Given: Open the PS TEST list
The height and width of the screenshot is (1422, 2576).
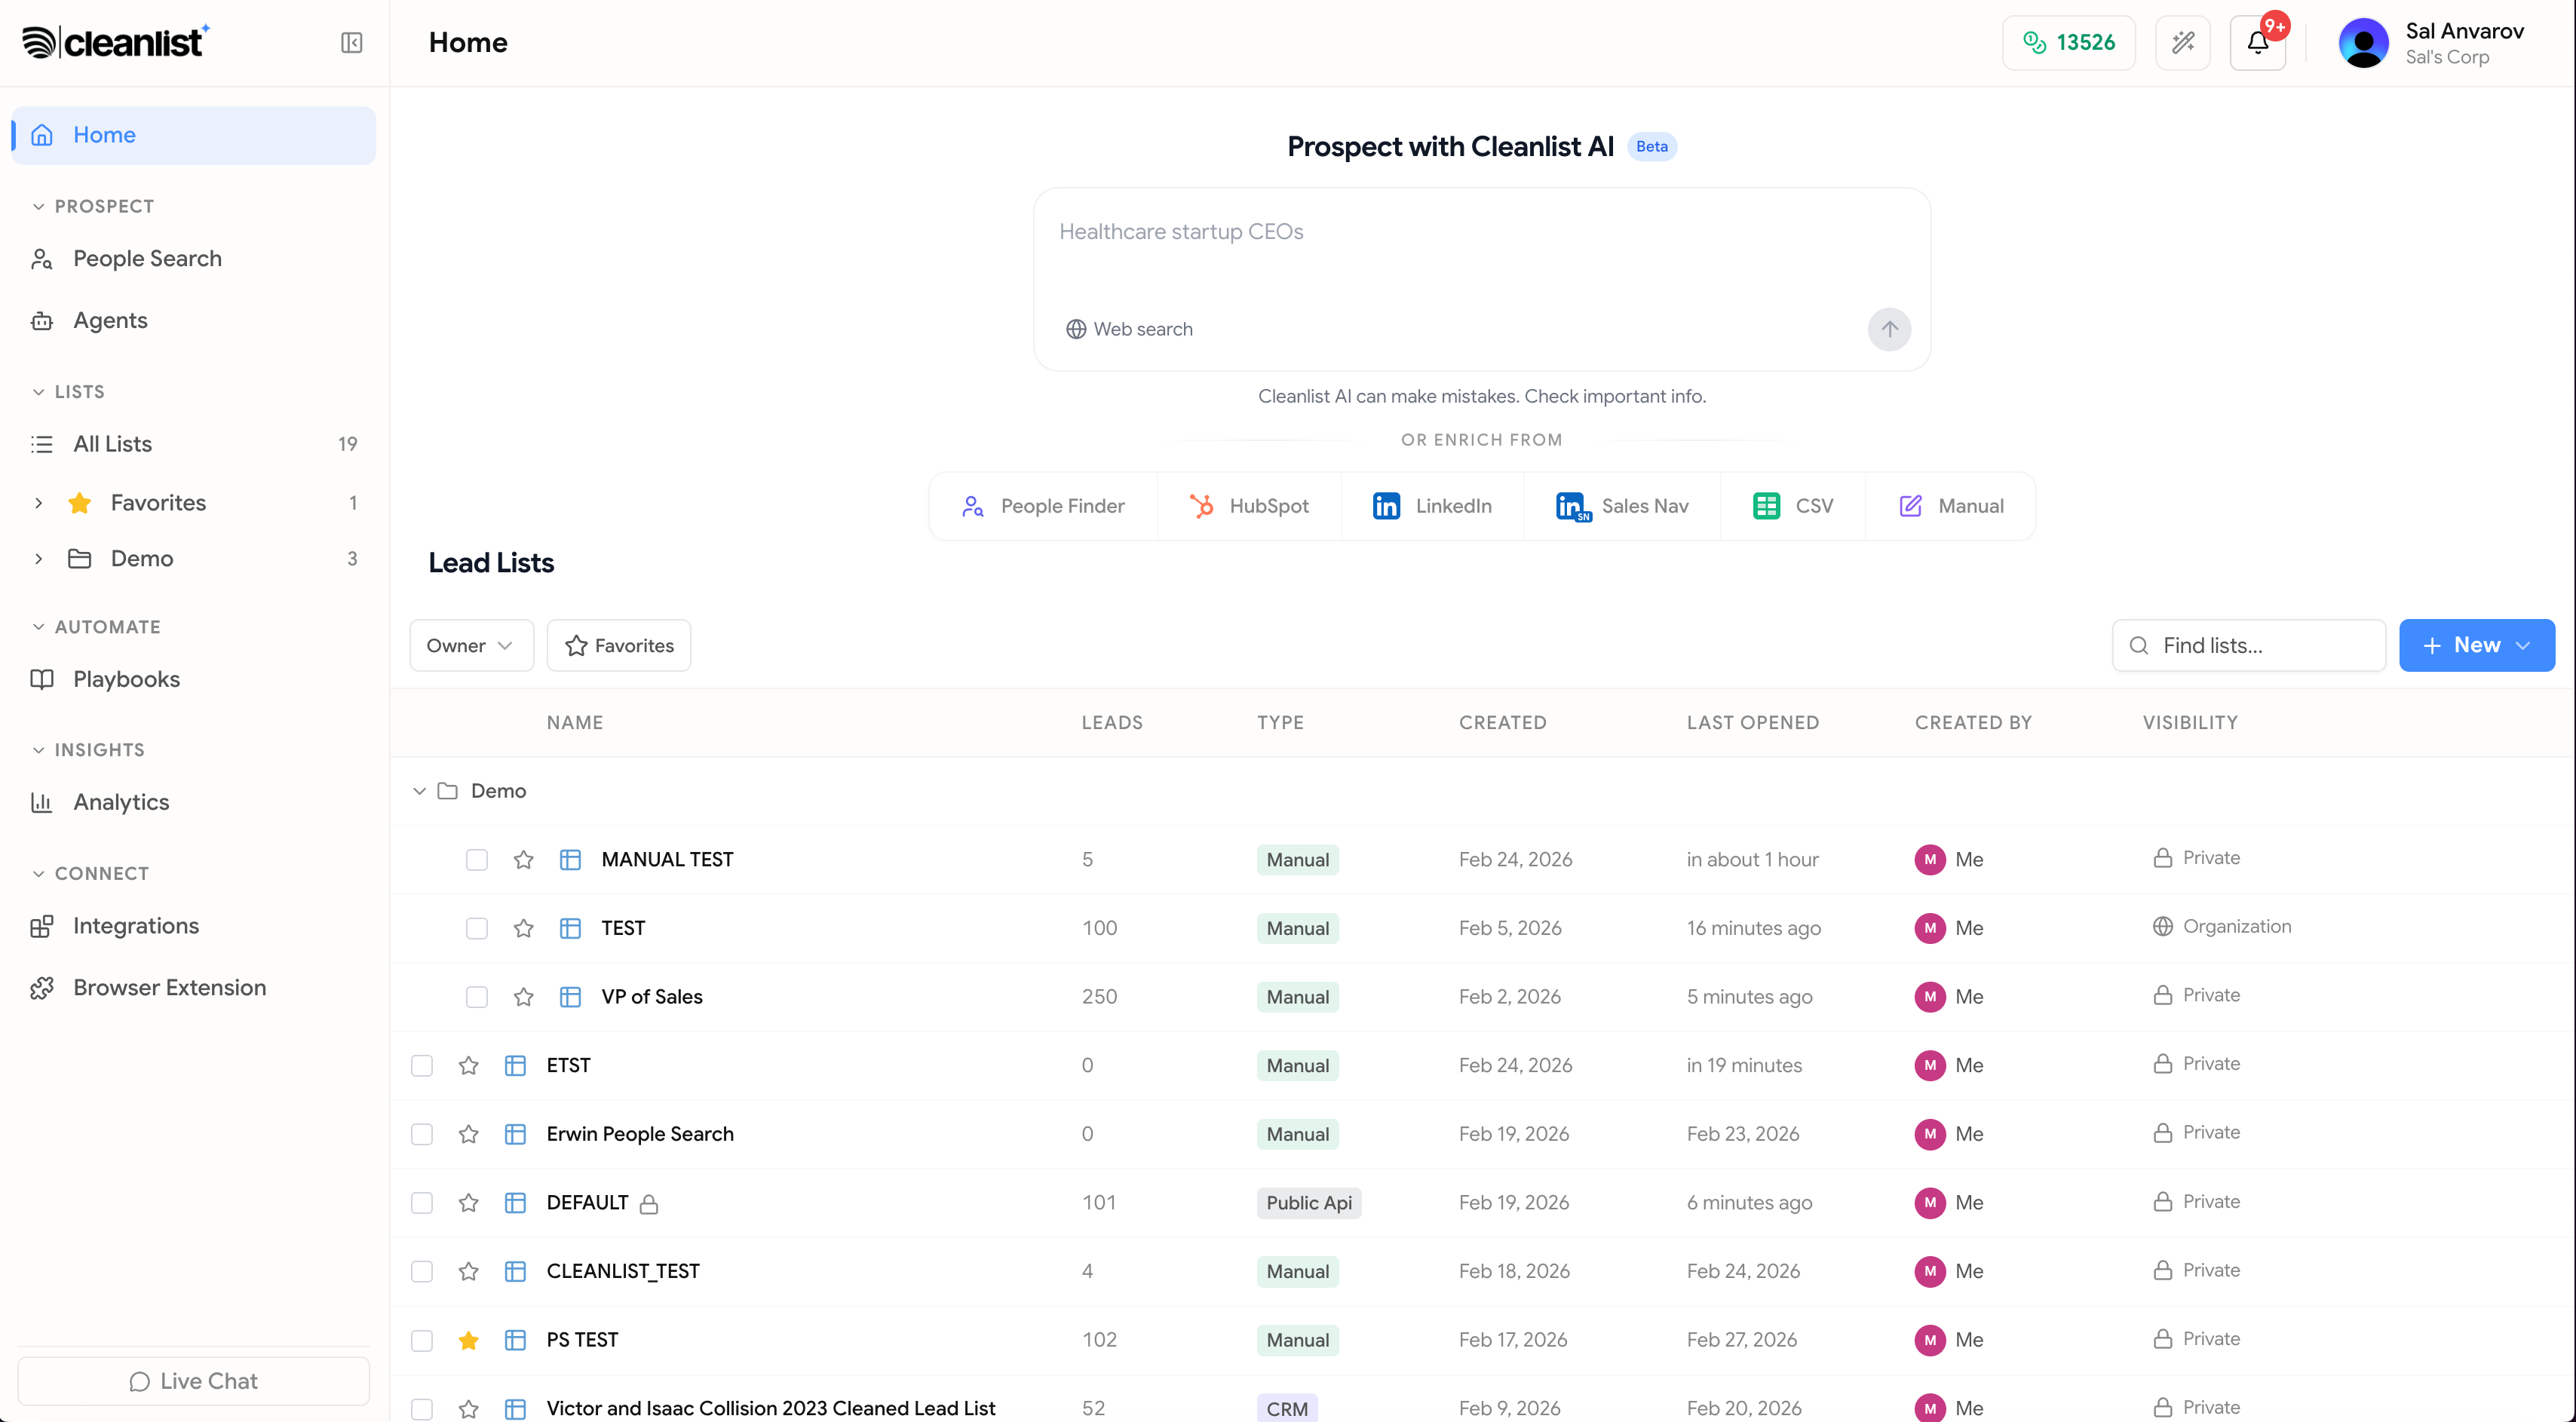Looking at the screenshot, I should (582, 1340).
